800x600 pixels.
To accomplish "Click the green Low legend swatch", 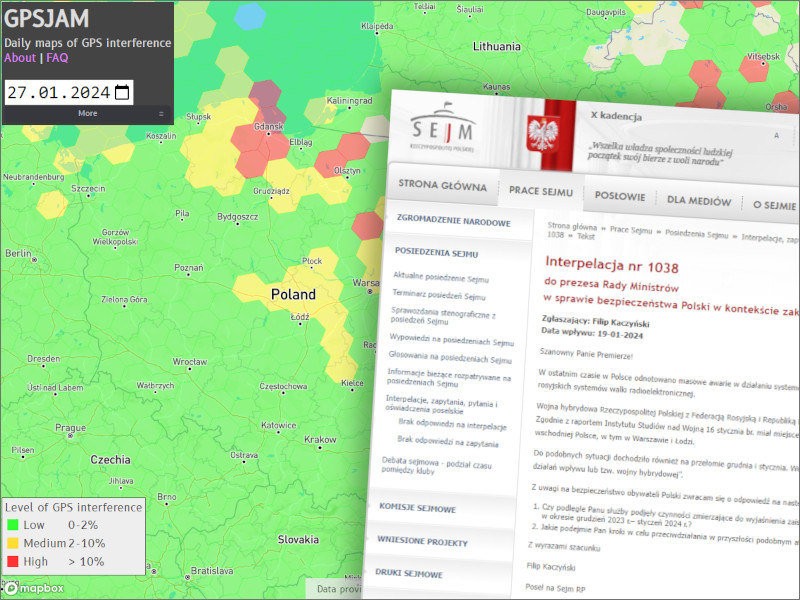I will [x=13, y=524].
